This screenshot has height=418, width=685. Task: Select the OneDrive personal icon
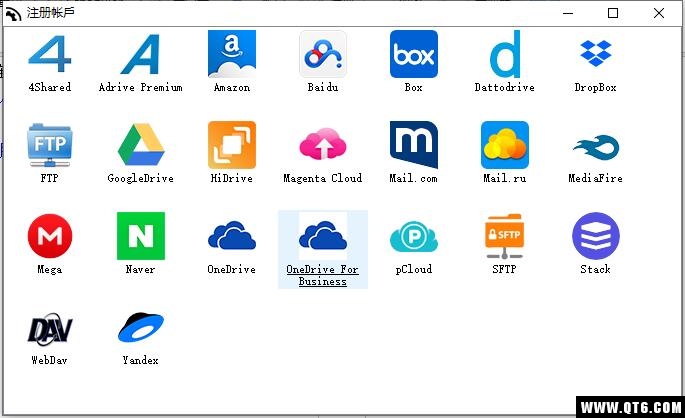pyautogui.click(x=232, y=235)
